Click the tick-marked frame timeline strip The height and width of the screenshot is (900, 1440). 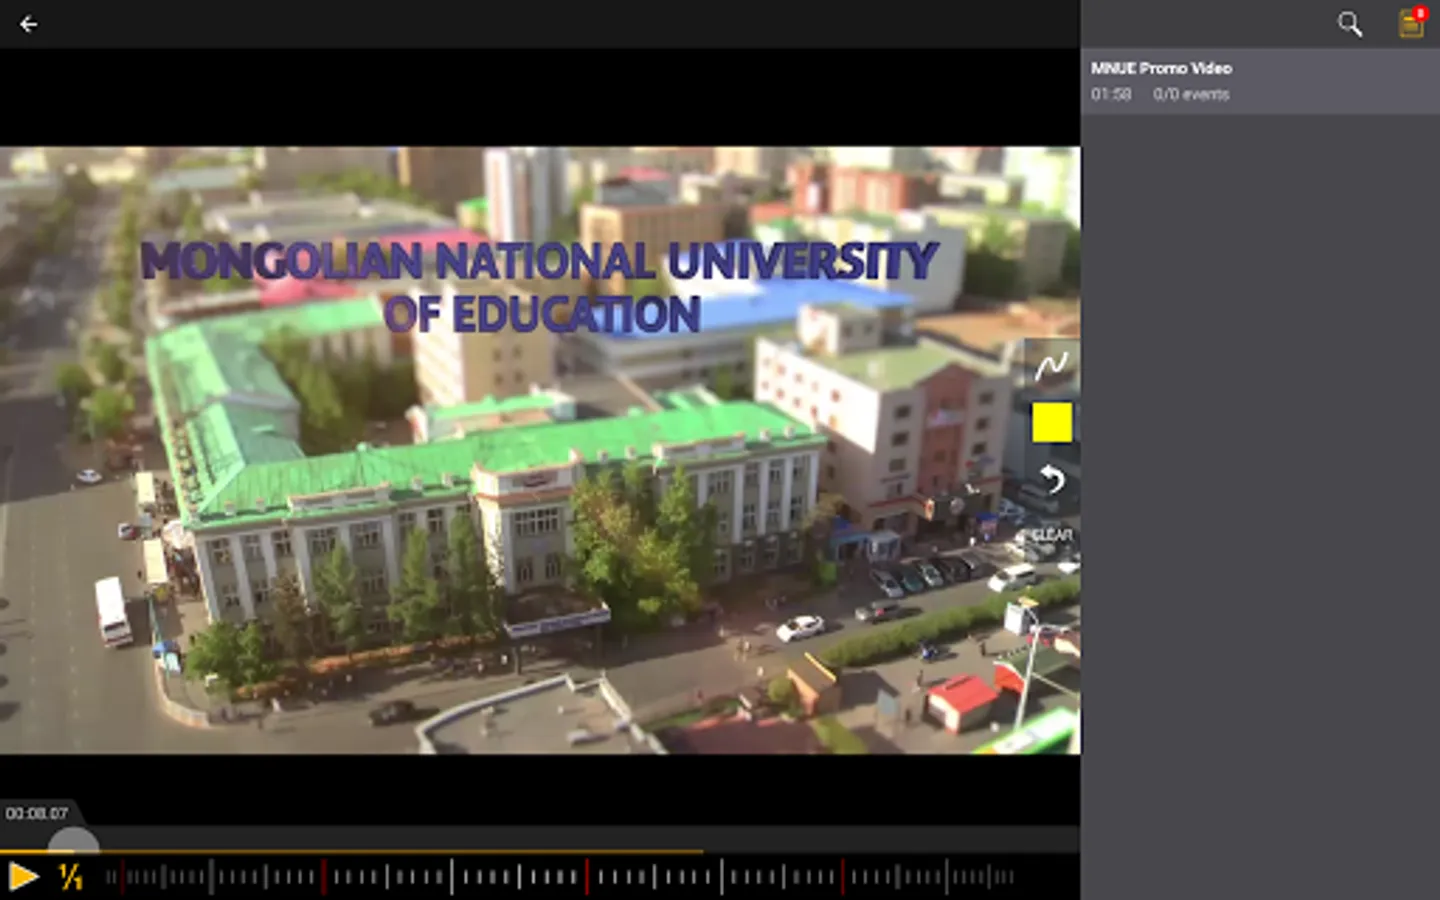point(560,878)
